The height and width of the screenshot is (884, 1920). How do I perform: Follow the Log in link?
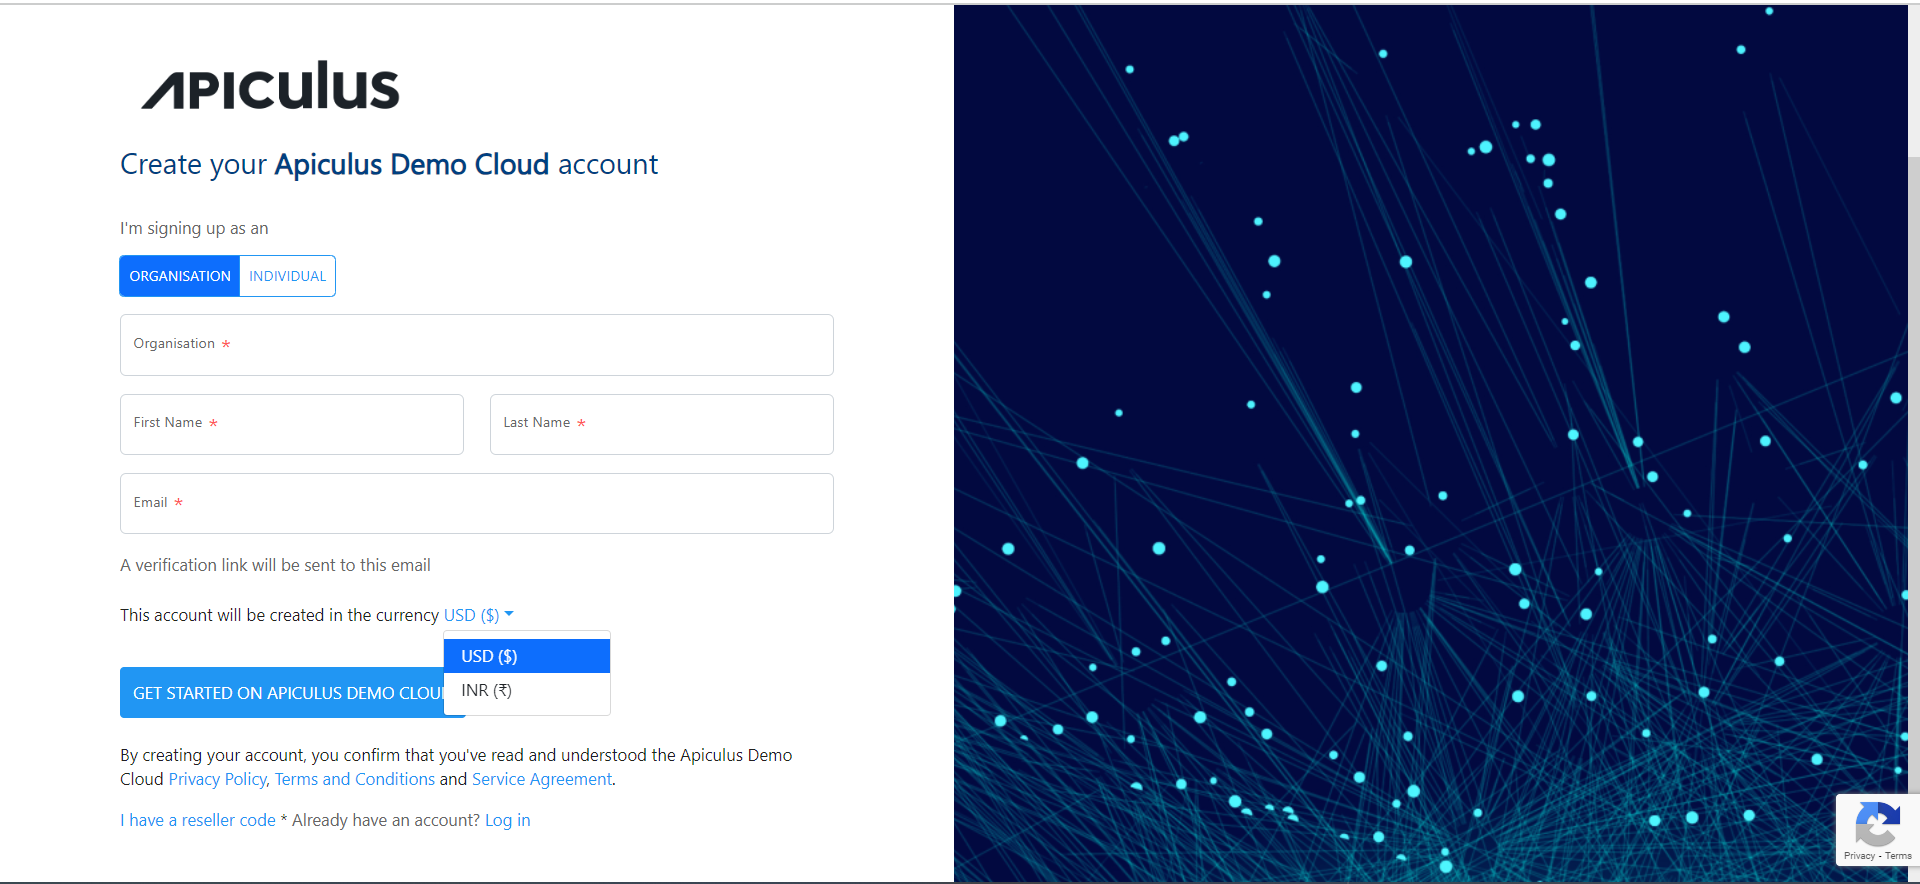[x=507, y=820]
